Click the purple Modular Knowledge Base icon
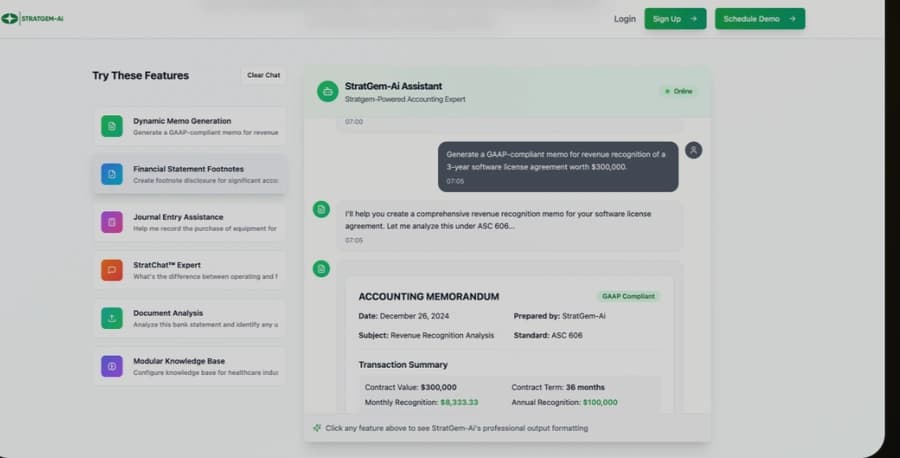This screenshot has width=900, height=458. coord(112,366)
